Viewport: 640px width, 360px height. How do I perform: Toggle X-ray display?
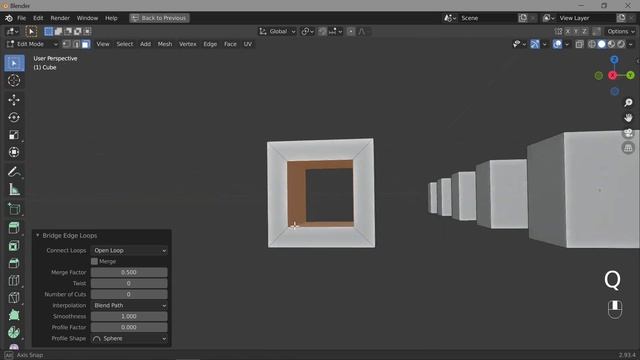click(579, 44)
